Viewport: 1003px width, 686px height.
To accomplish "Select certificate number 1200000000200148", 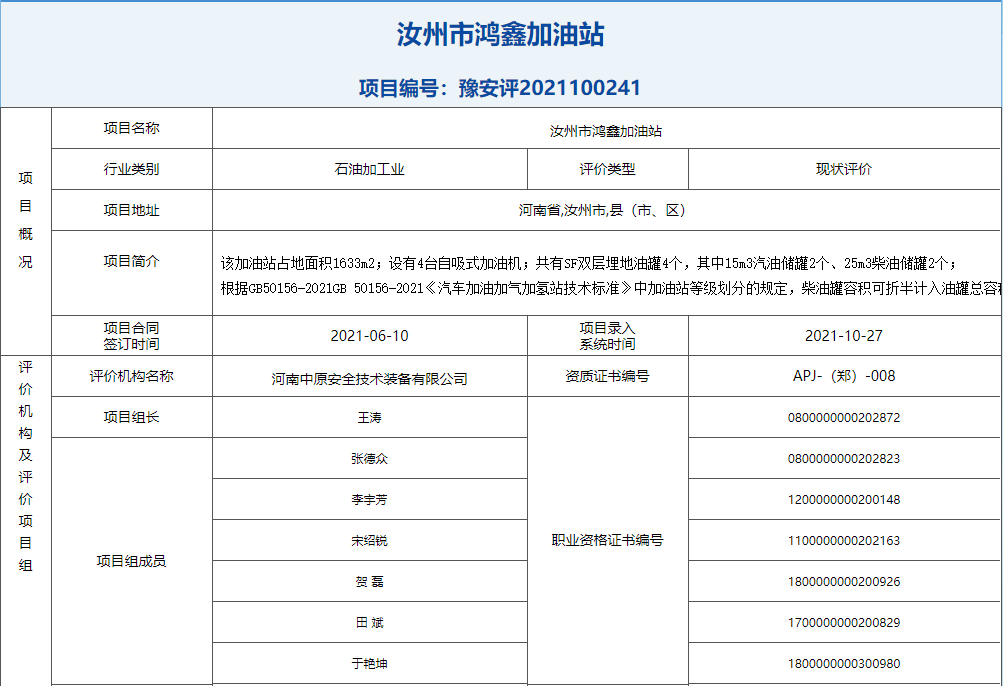I will [x=844, y=500].
